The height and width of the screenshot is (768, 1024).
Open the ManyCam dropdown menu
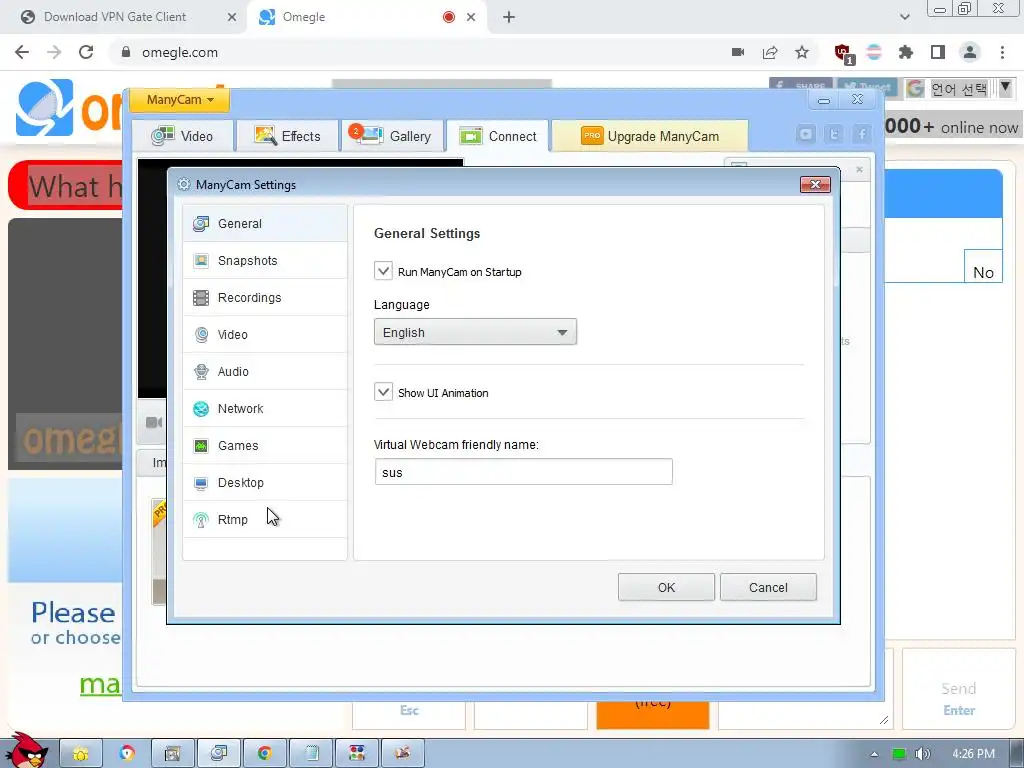click(180, 100)
